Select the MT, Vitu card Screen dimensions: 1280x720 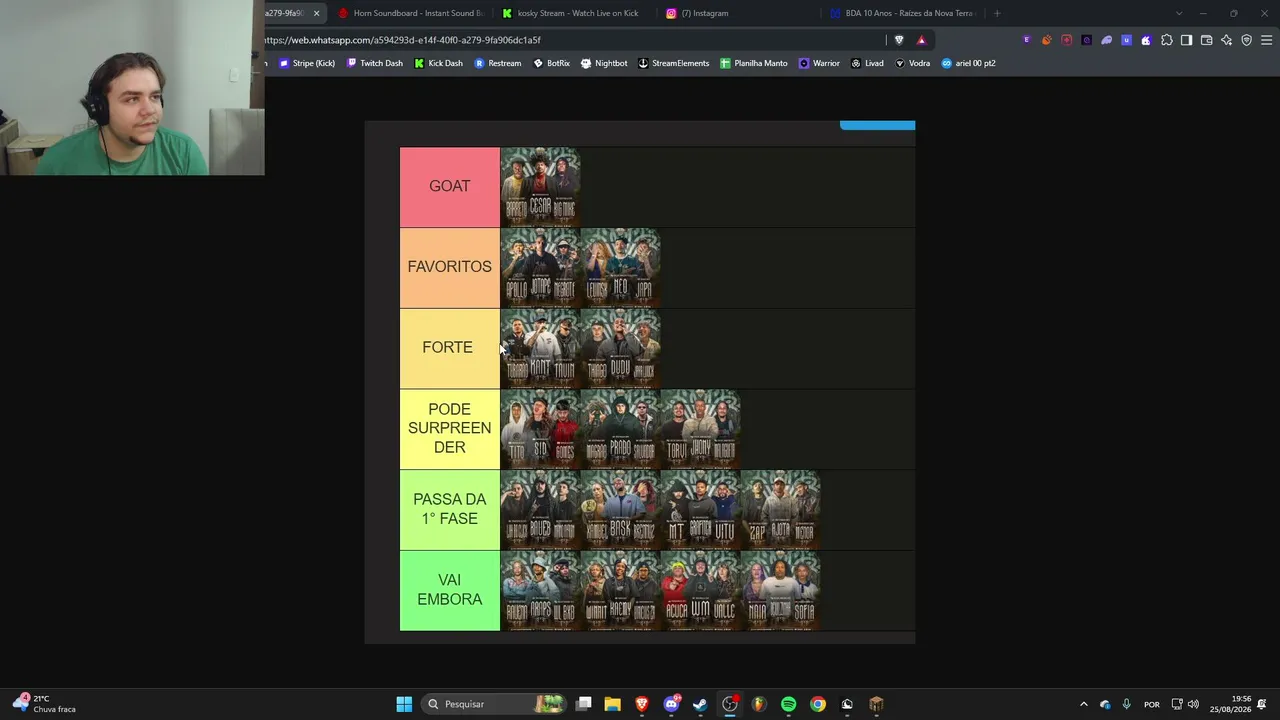tap(700, 510)
